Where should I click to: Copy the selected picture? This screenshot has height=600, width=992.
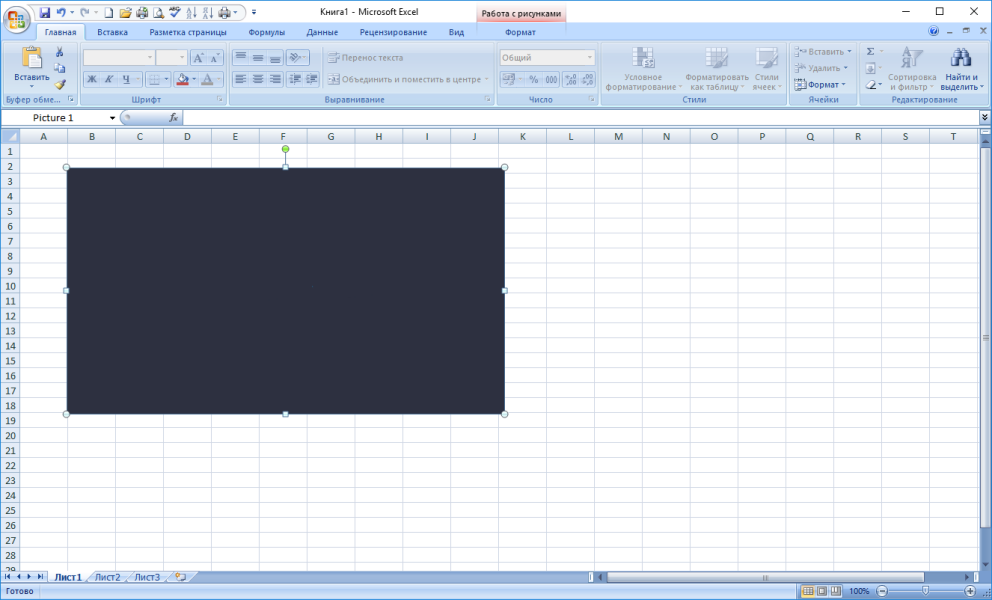(x=59, y=68)
